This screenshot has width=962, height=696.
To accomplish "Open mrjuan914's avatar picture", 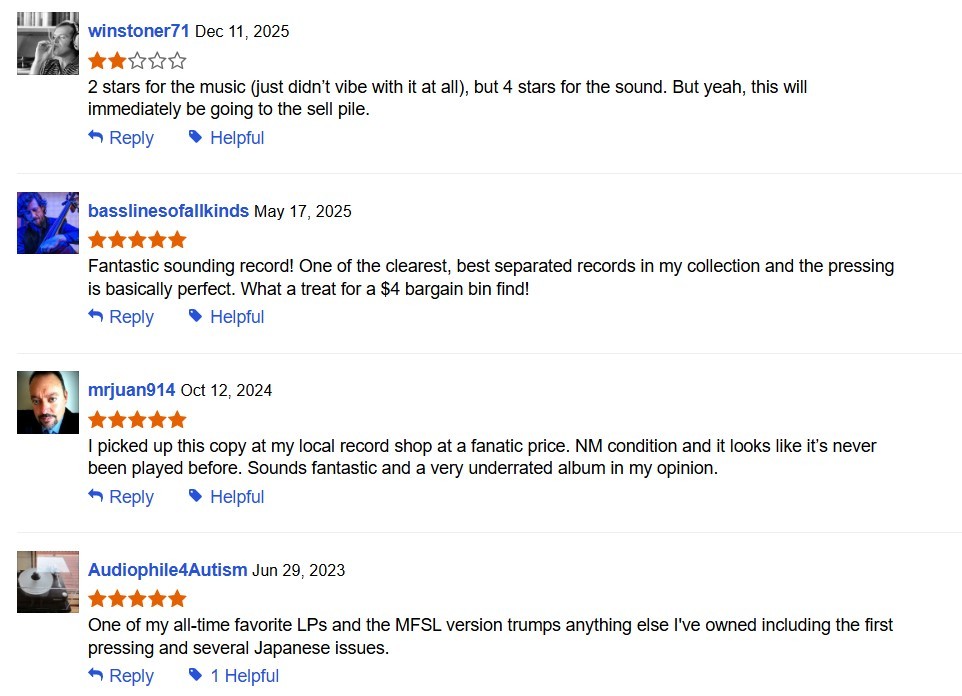I will click(x=48, y=402).
